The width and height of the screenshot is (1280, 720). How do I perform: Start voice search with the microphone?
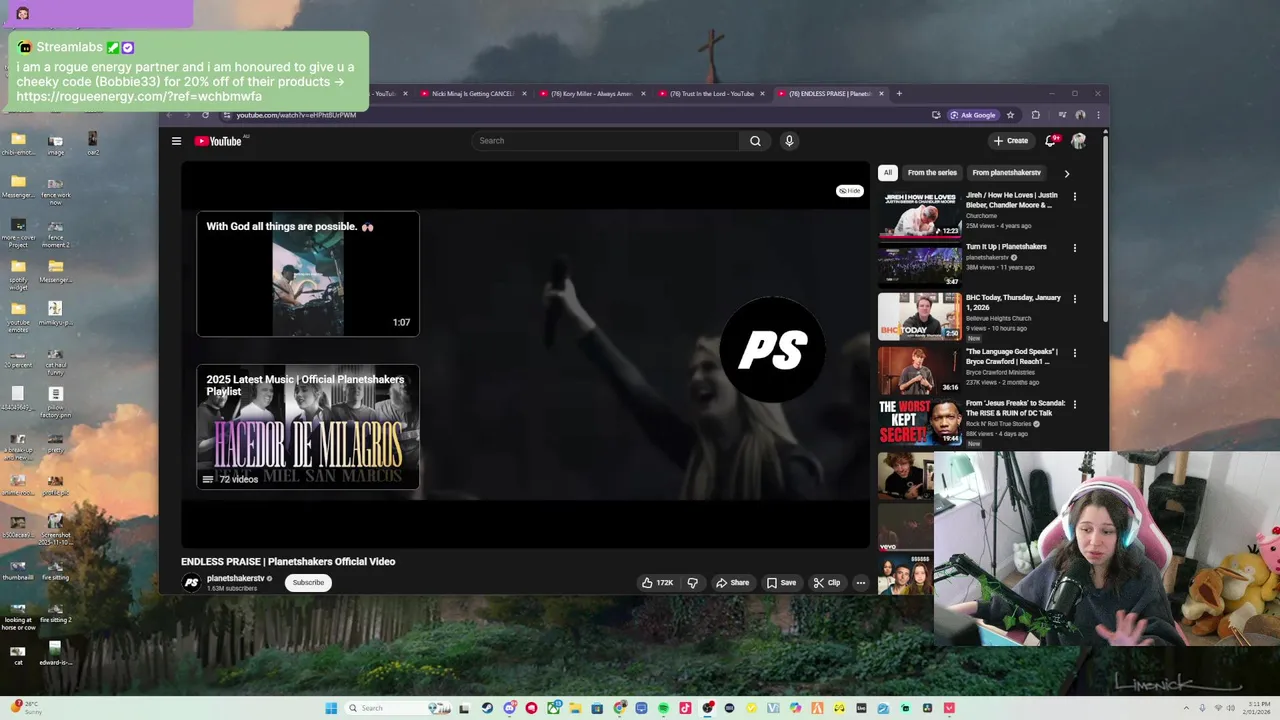coord(789,141)
